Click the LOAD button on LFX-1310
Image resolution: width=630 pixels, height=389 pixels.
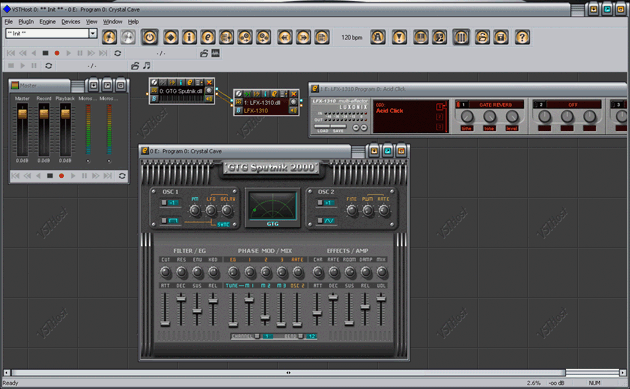[322, 131]
